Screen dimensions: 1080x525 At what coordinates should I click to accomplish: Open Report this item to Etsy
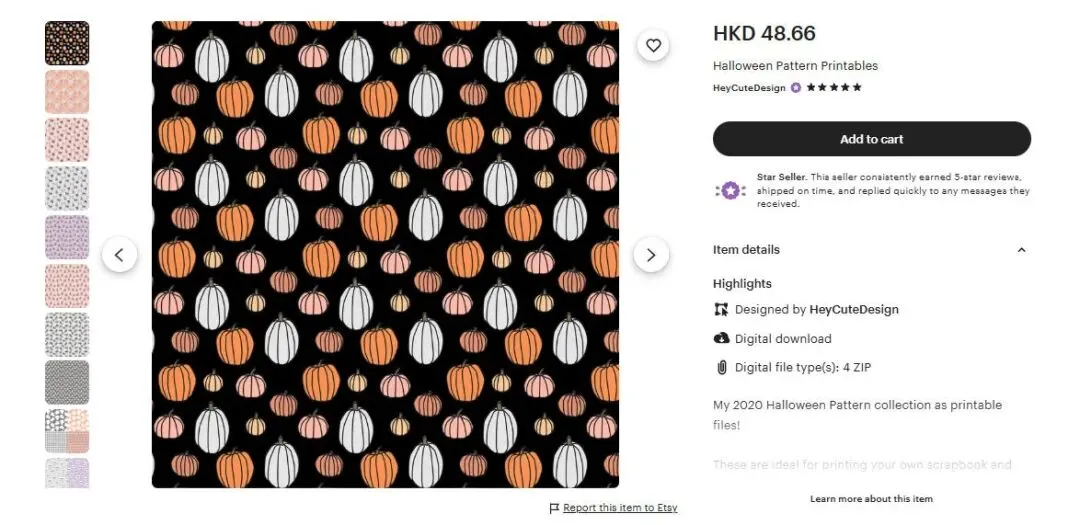click(620, 508)
